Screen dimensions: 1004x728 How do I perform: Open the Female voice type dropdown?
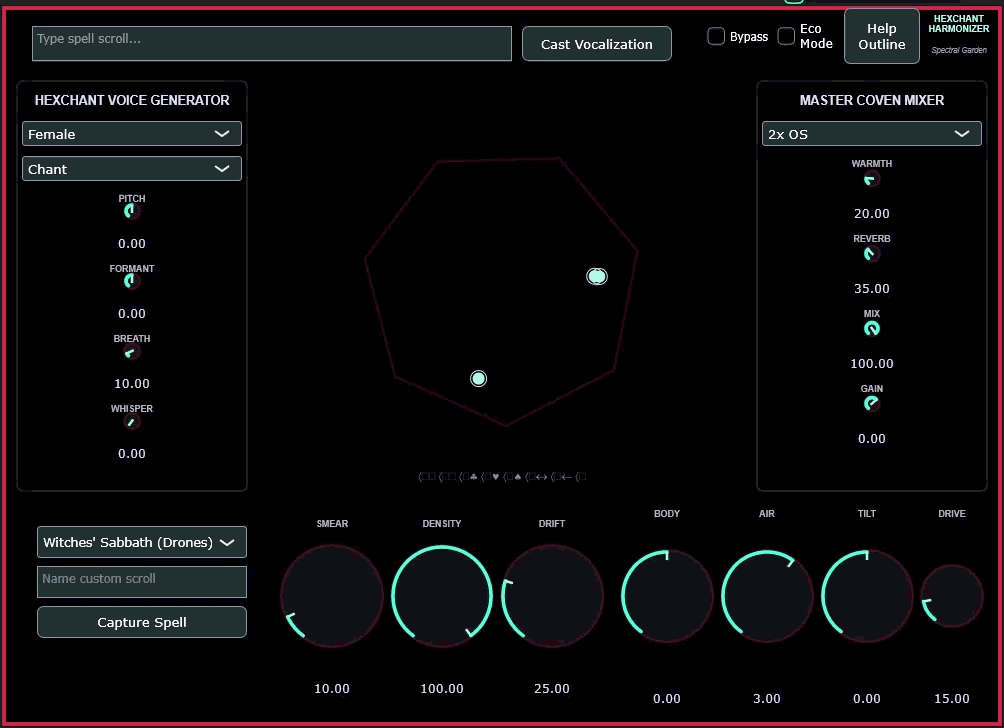[132, 134]
